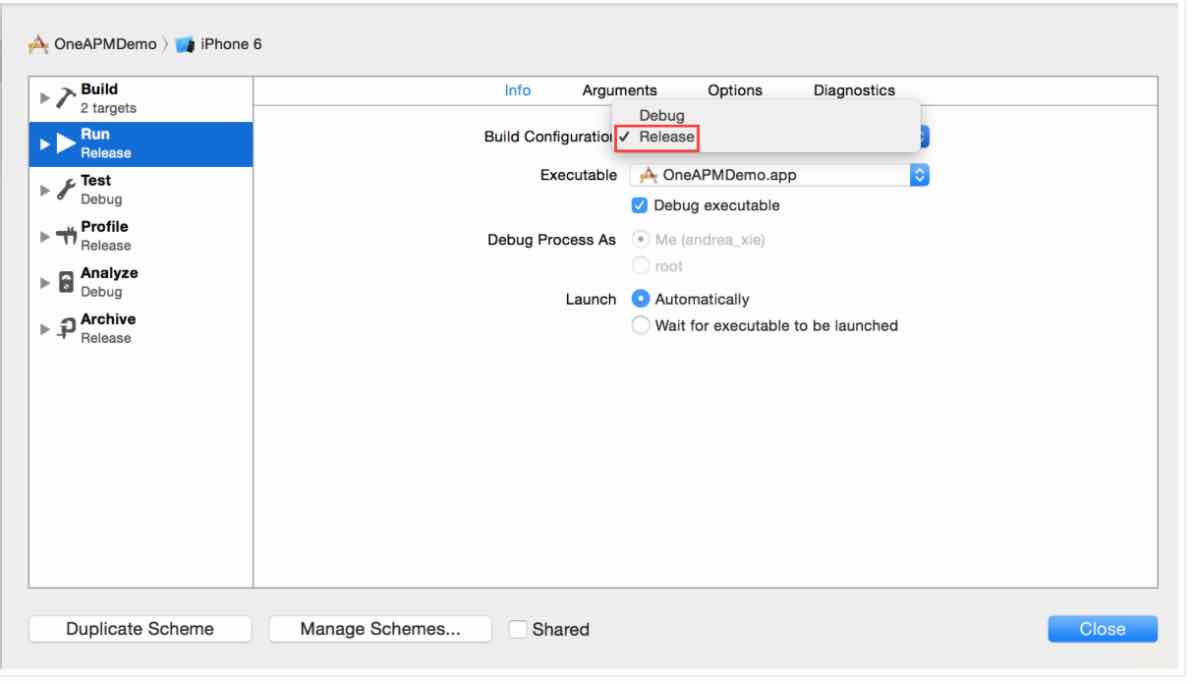The width and height of the screenshot is (1192, 684).
Task: Select the Archive Release row
Action: [x=141, y=329]
